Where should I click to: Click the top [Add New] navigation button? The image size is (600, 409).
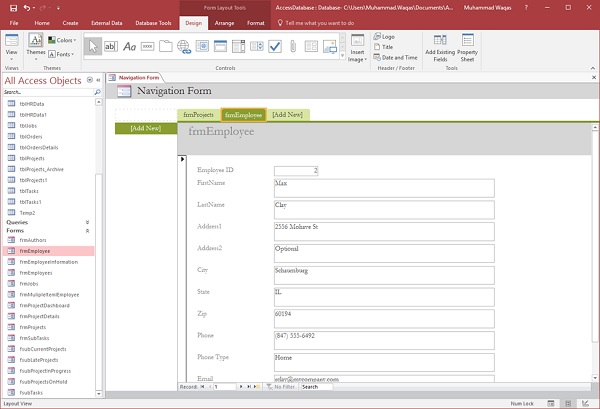click(x=289, y=115)
